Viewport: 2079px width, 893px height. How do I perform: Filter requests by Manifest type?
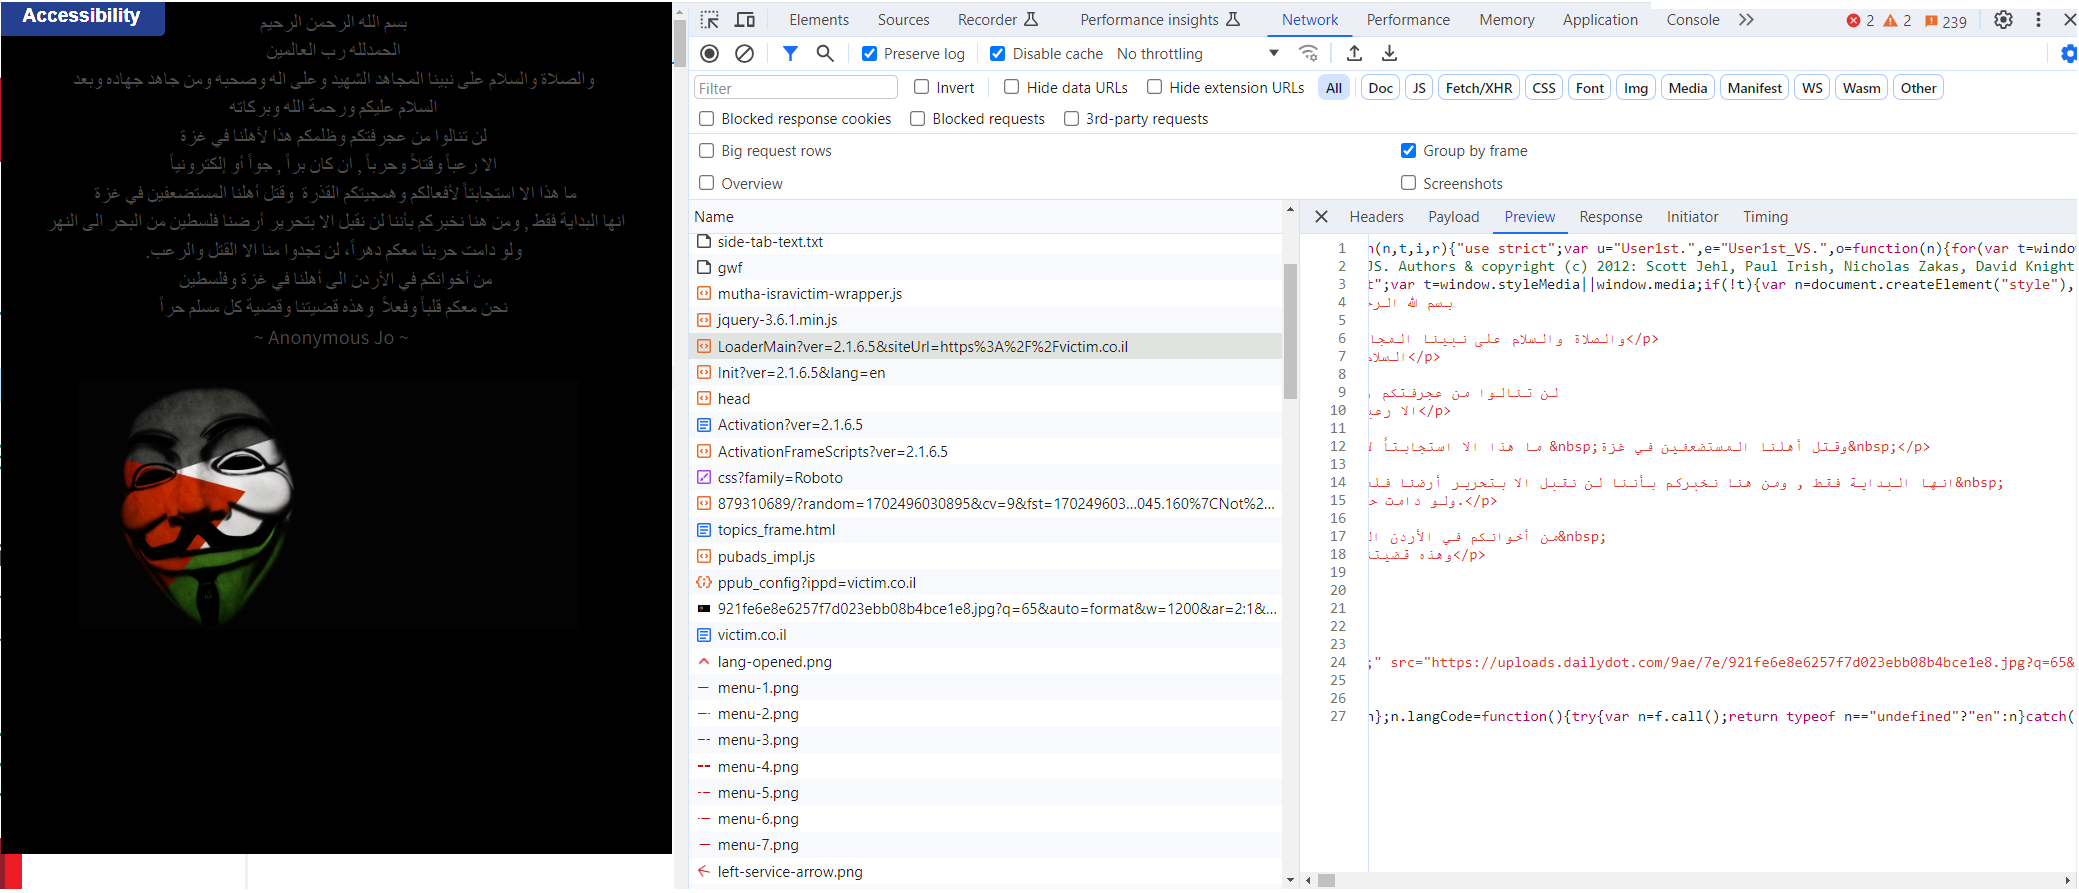1755,88
